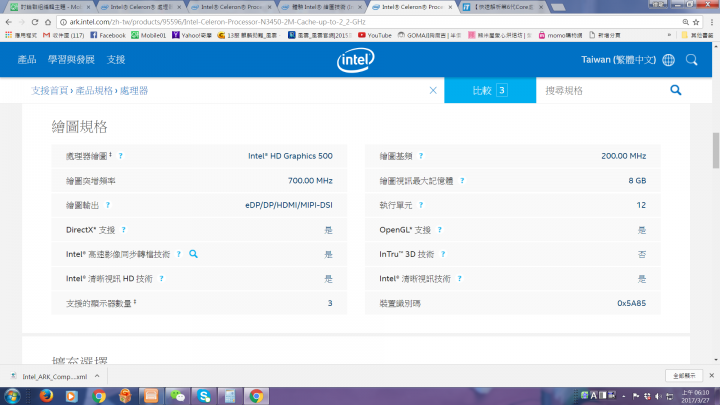Click the system clock in the taskbar

(x=695, y=396)
